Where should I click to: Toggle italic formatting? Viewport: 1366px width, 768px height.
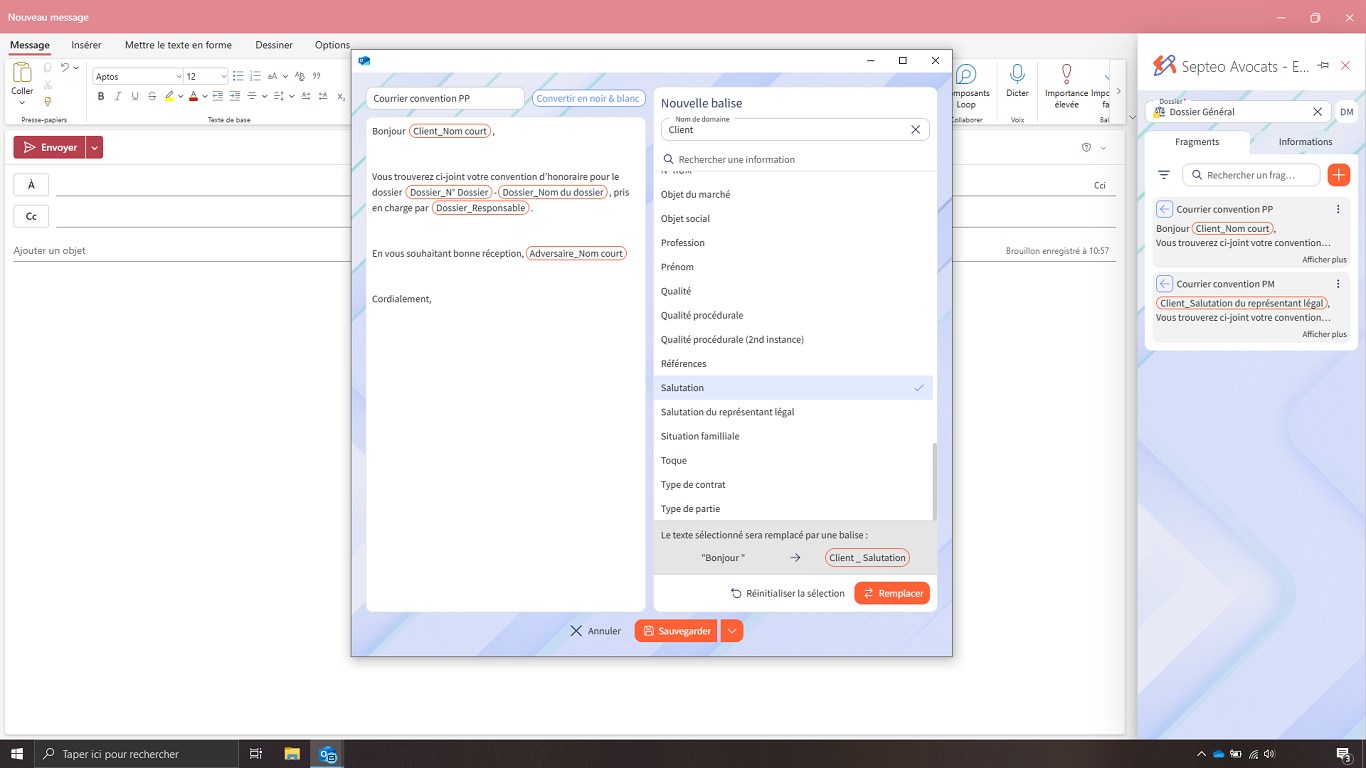[118, 96]
